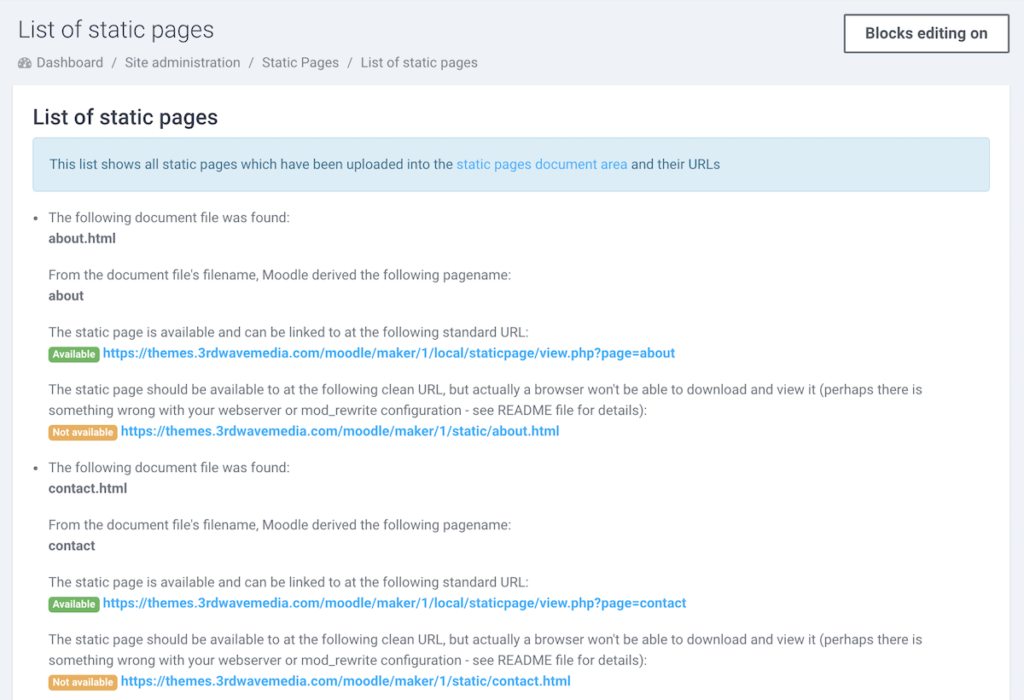
Task: Click the derived pagename 'about'
Action: (66, 296)
